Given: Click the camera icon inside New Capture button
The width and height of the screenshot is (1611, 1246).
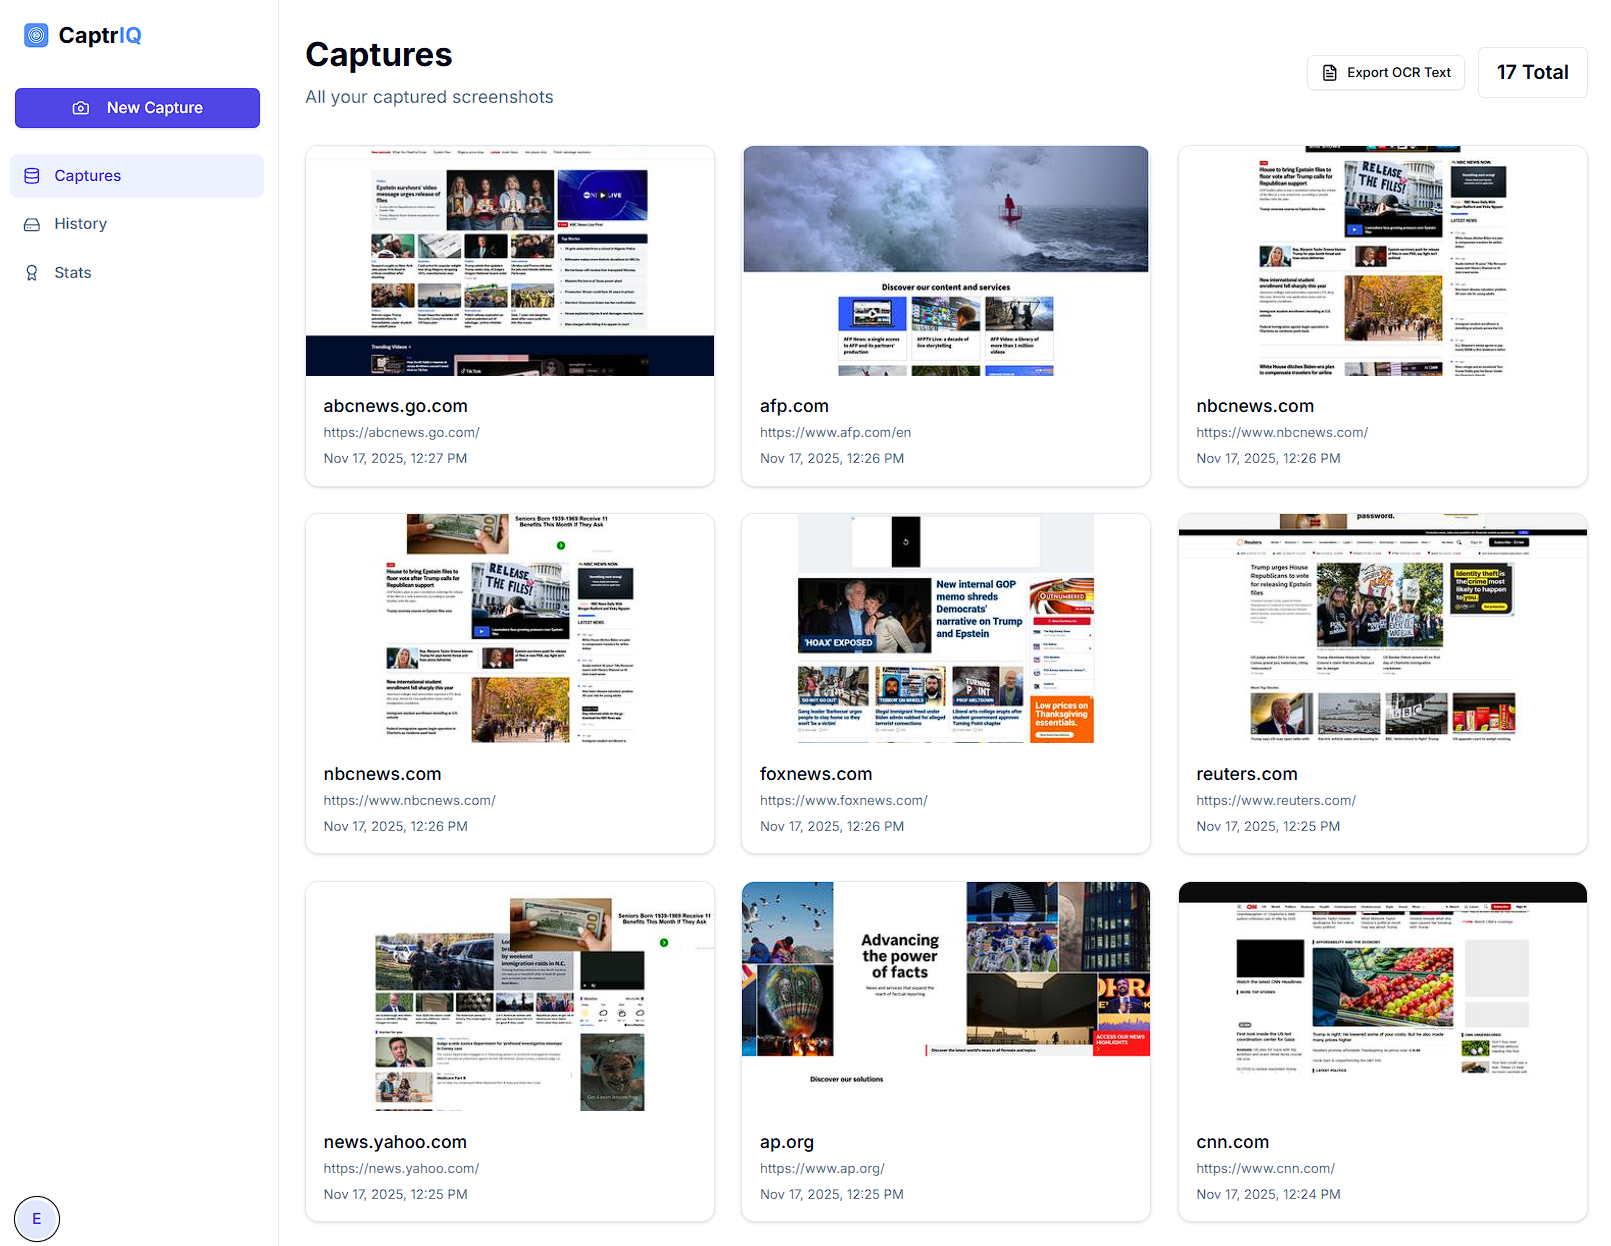Looking at the screenshot, I should 80,107.
